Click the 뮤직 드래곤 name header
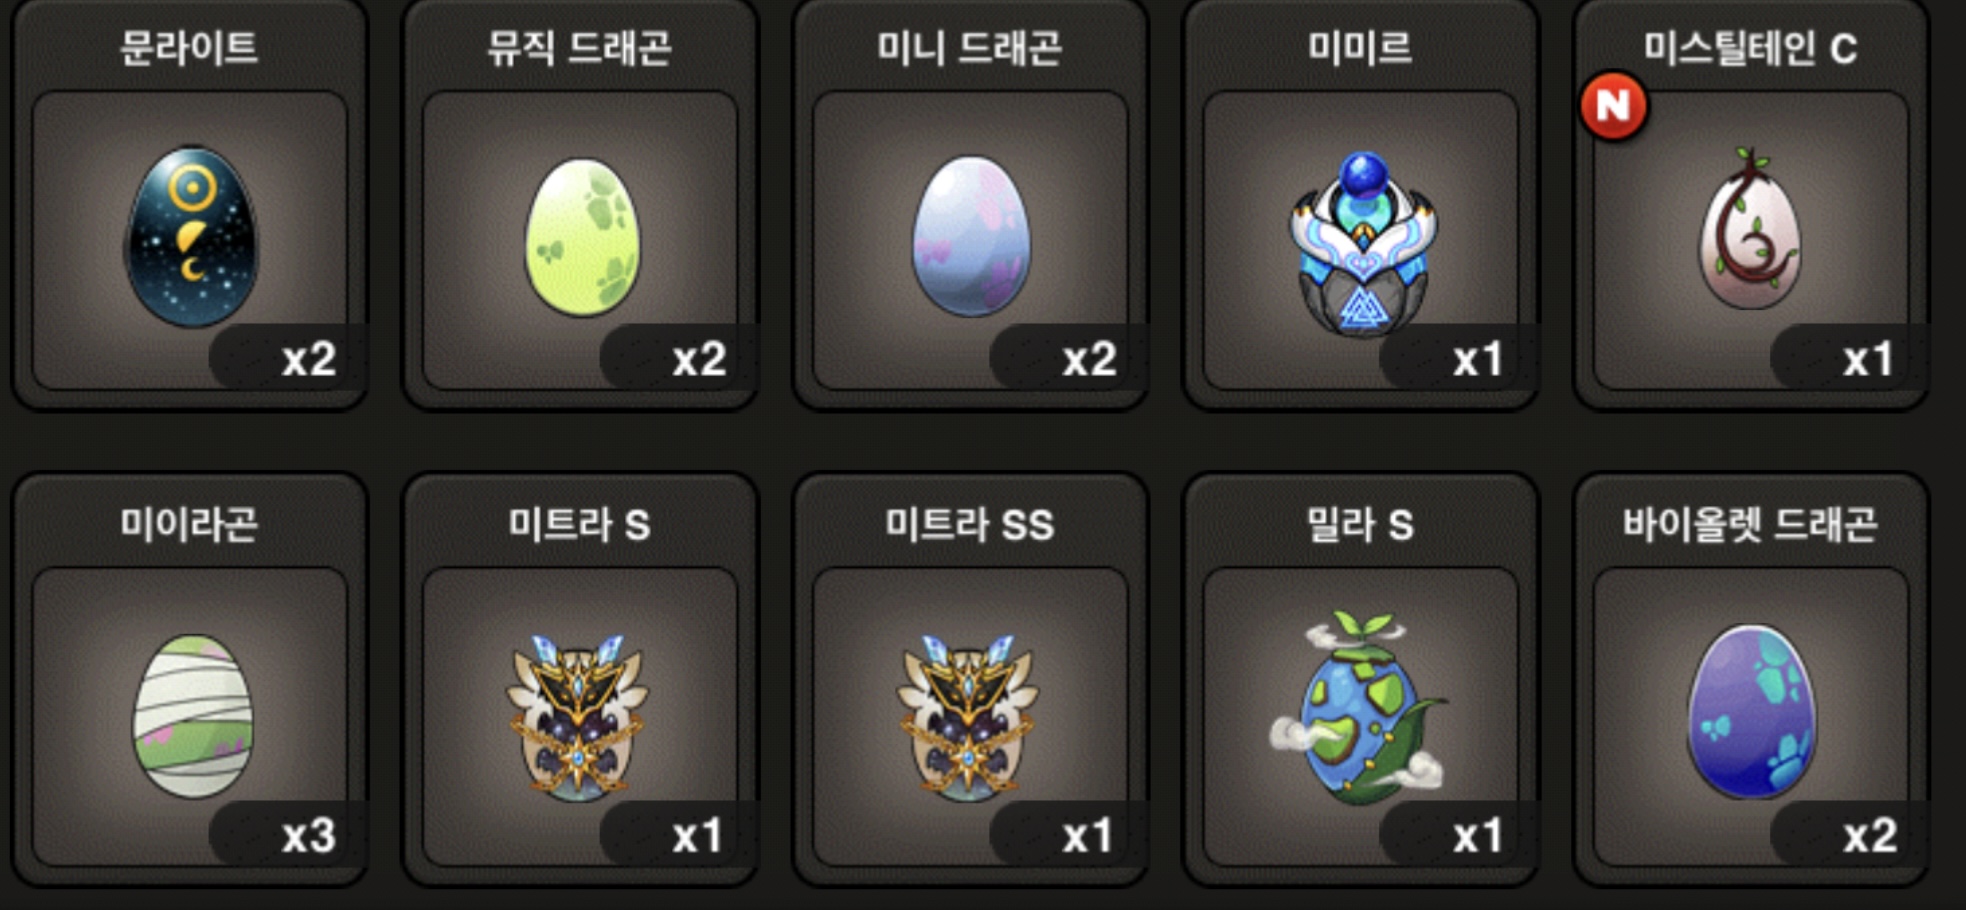 579,47
